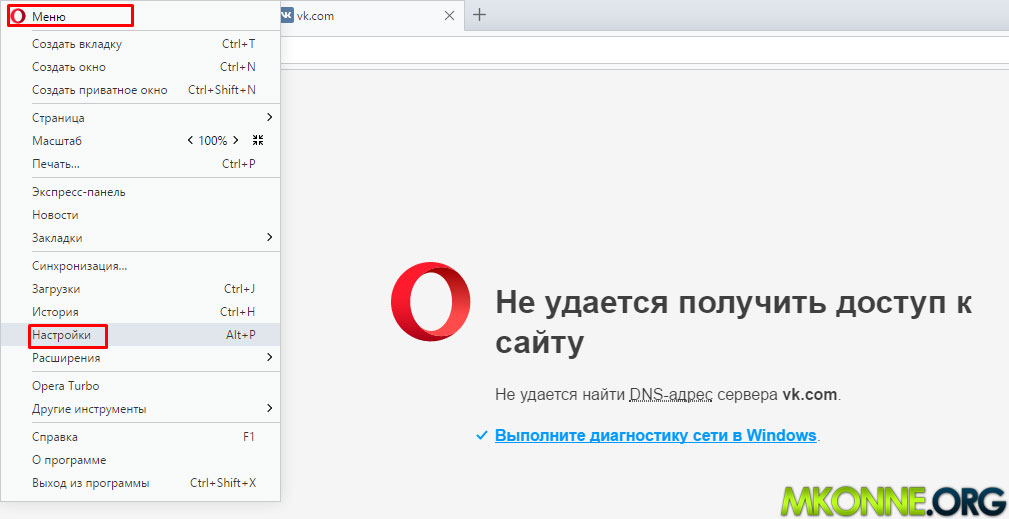
Task: Select Синхронизация... menu entry
Action: click(x=140, y=266)
